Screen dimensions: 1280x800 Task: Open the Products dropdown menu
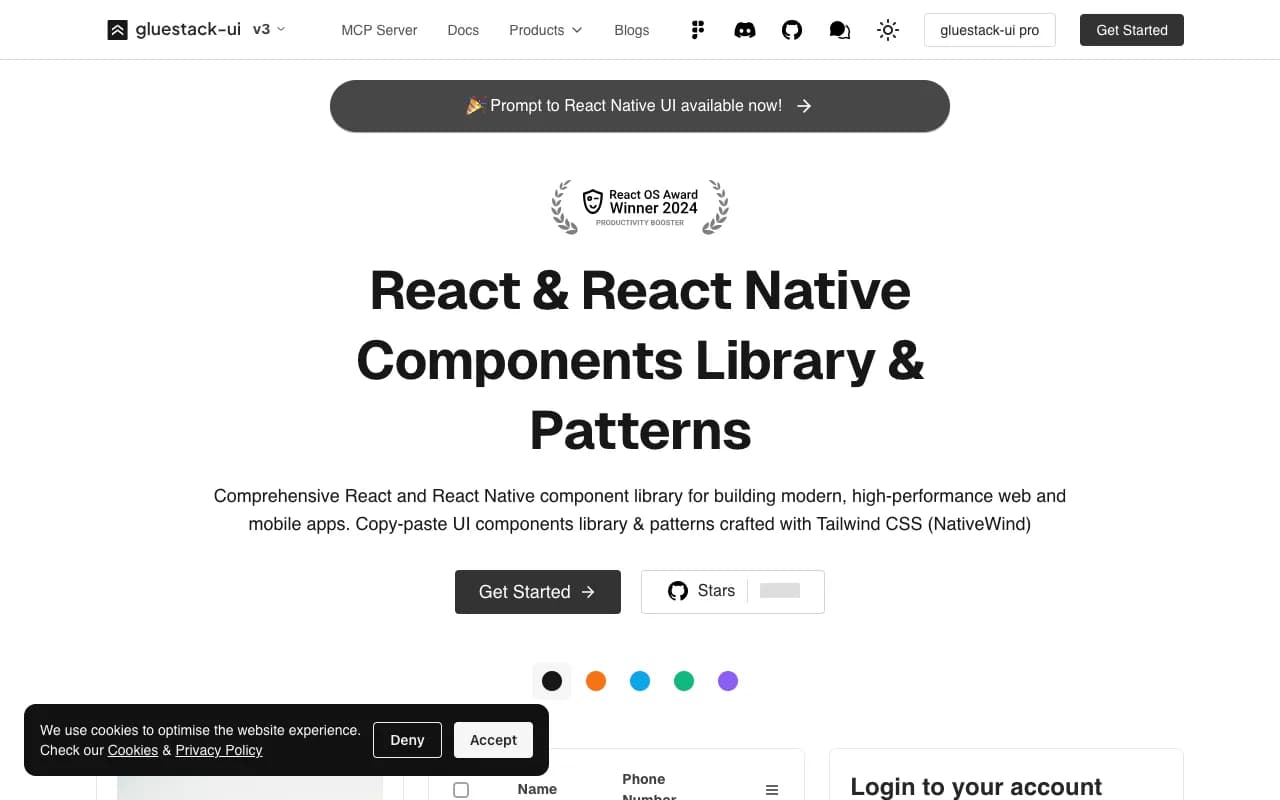point(545,30)
